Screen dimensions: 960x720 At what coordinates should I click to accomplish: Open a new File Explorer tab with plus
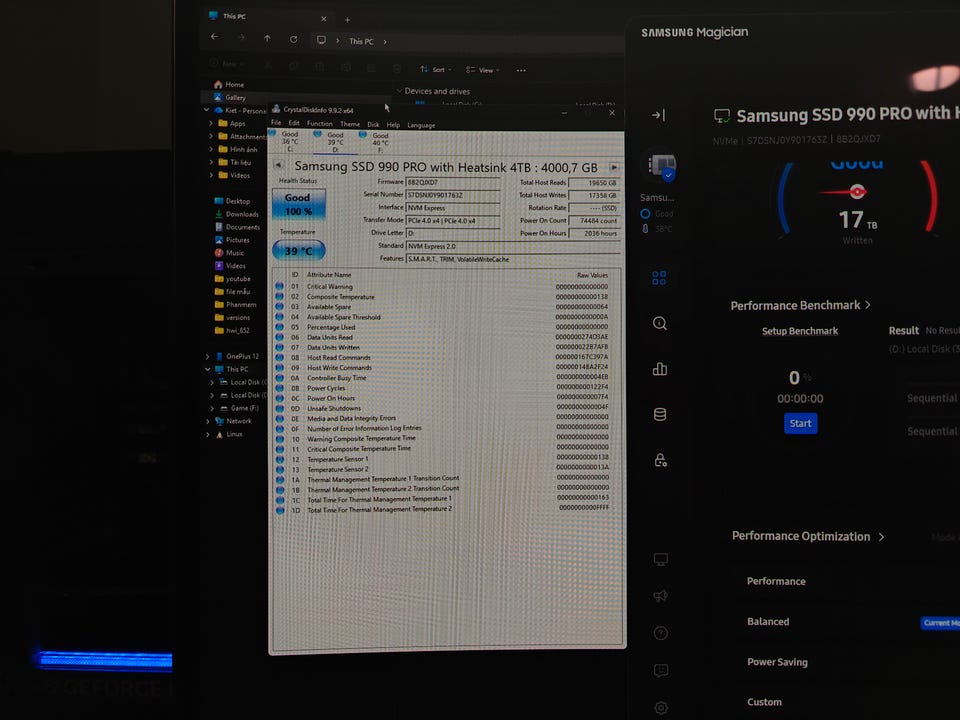click(x=347, y=20)
